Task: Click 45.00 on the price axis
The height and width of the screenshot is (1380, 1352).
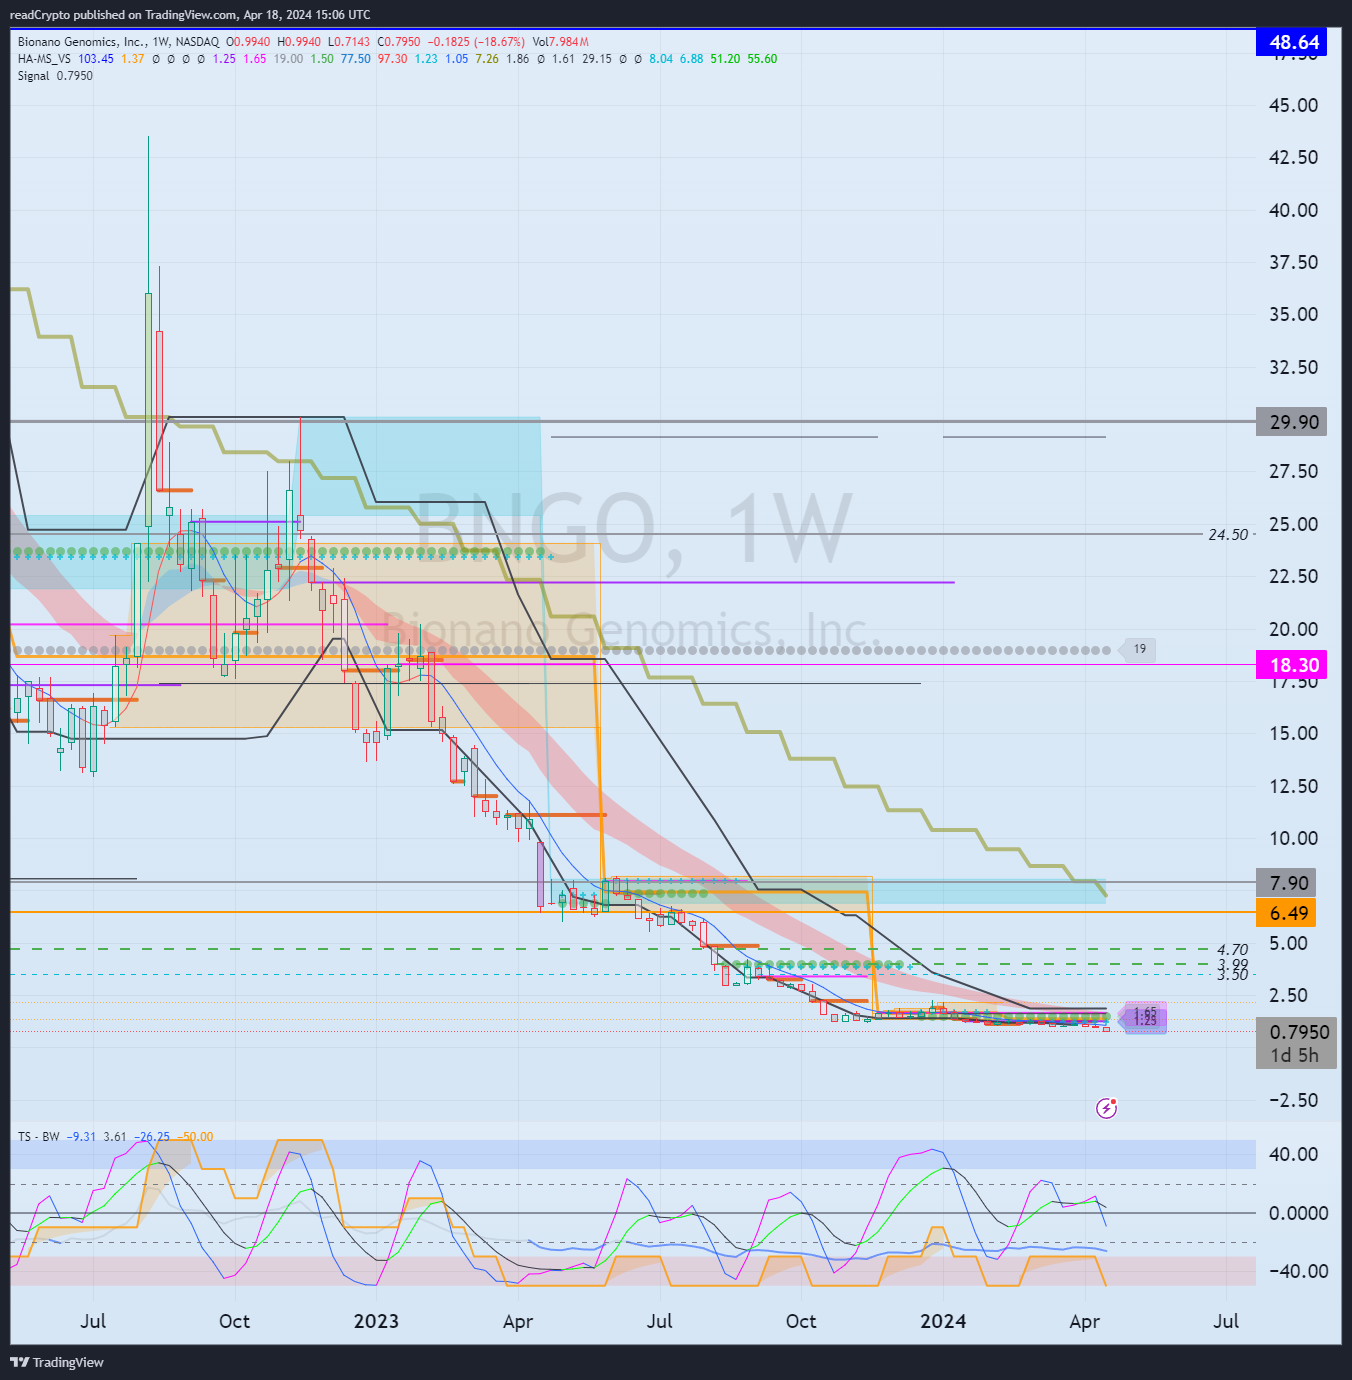Action: [1294, 106]
